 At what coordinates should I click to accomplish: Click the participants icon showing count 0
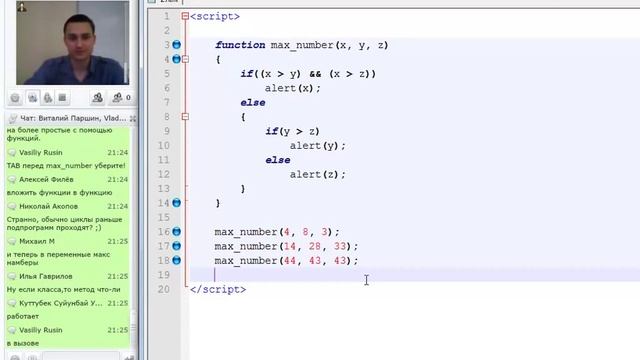click(x=121, y=98)
